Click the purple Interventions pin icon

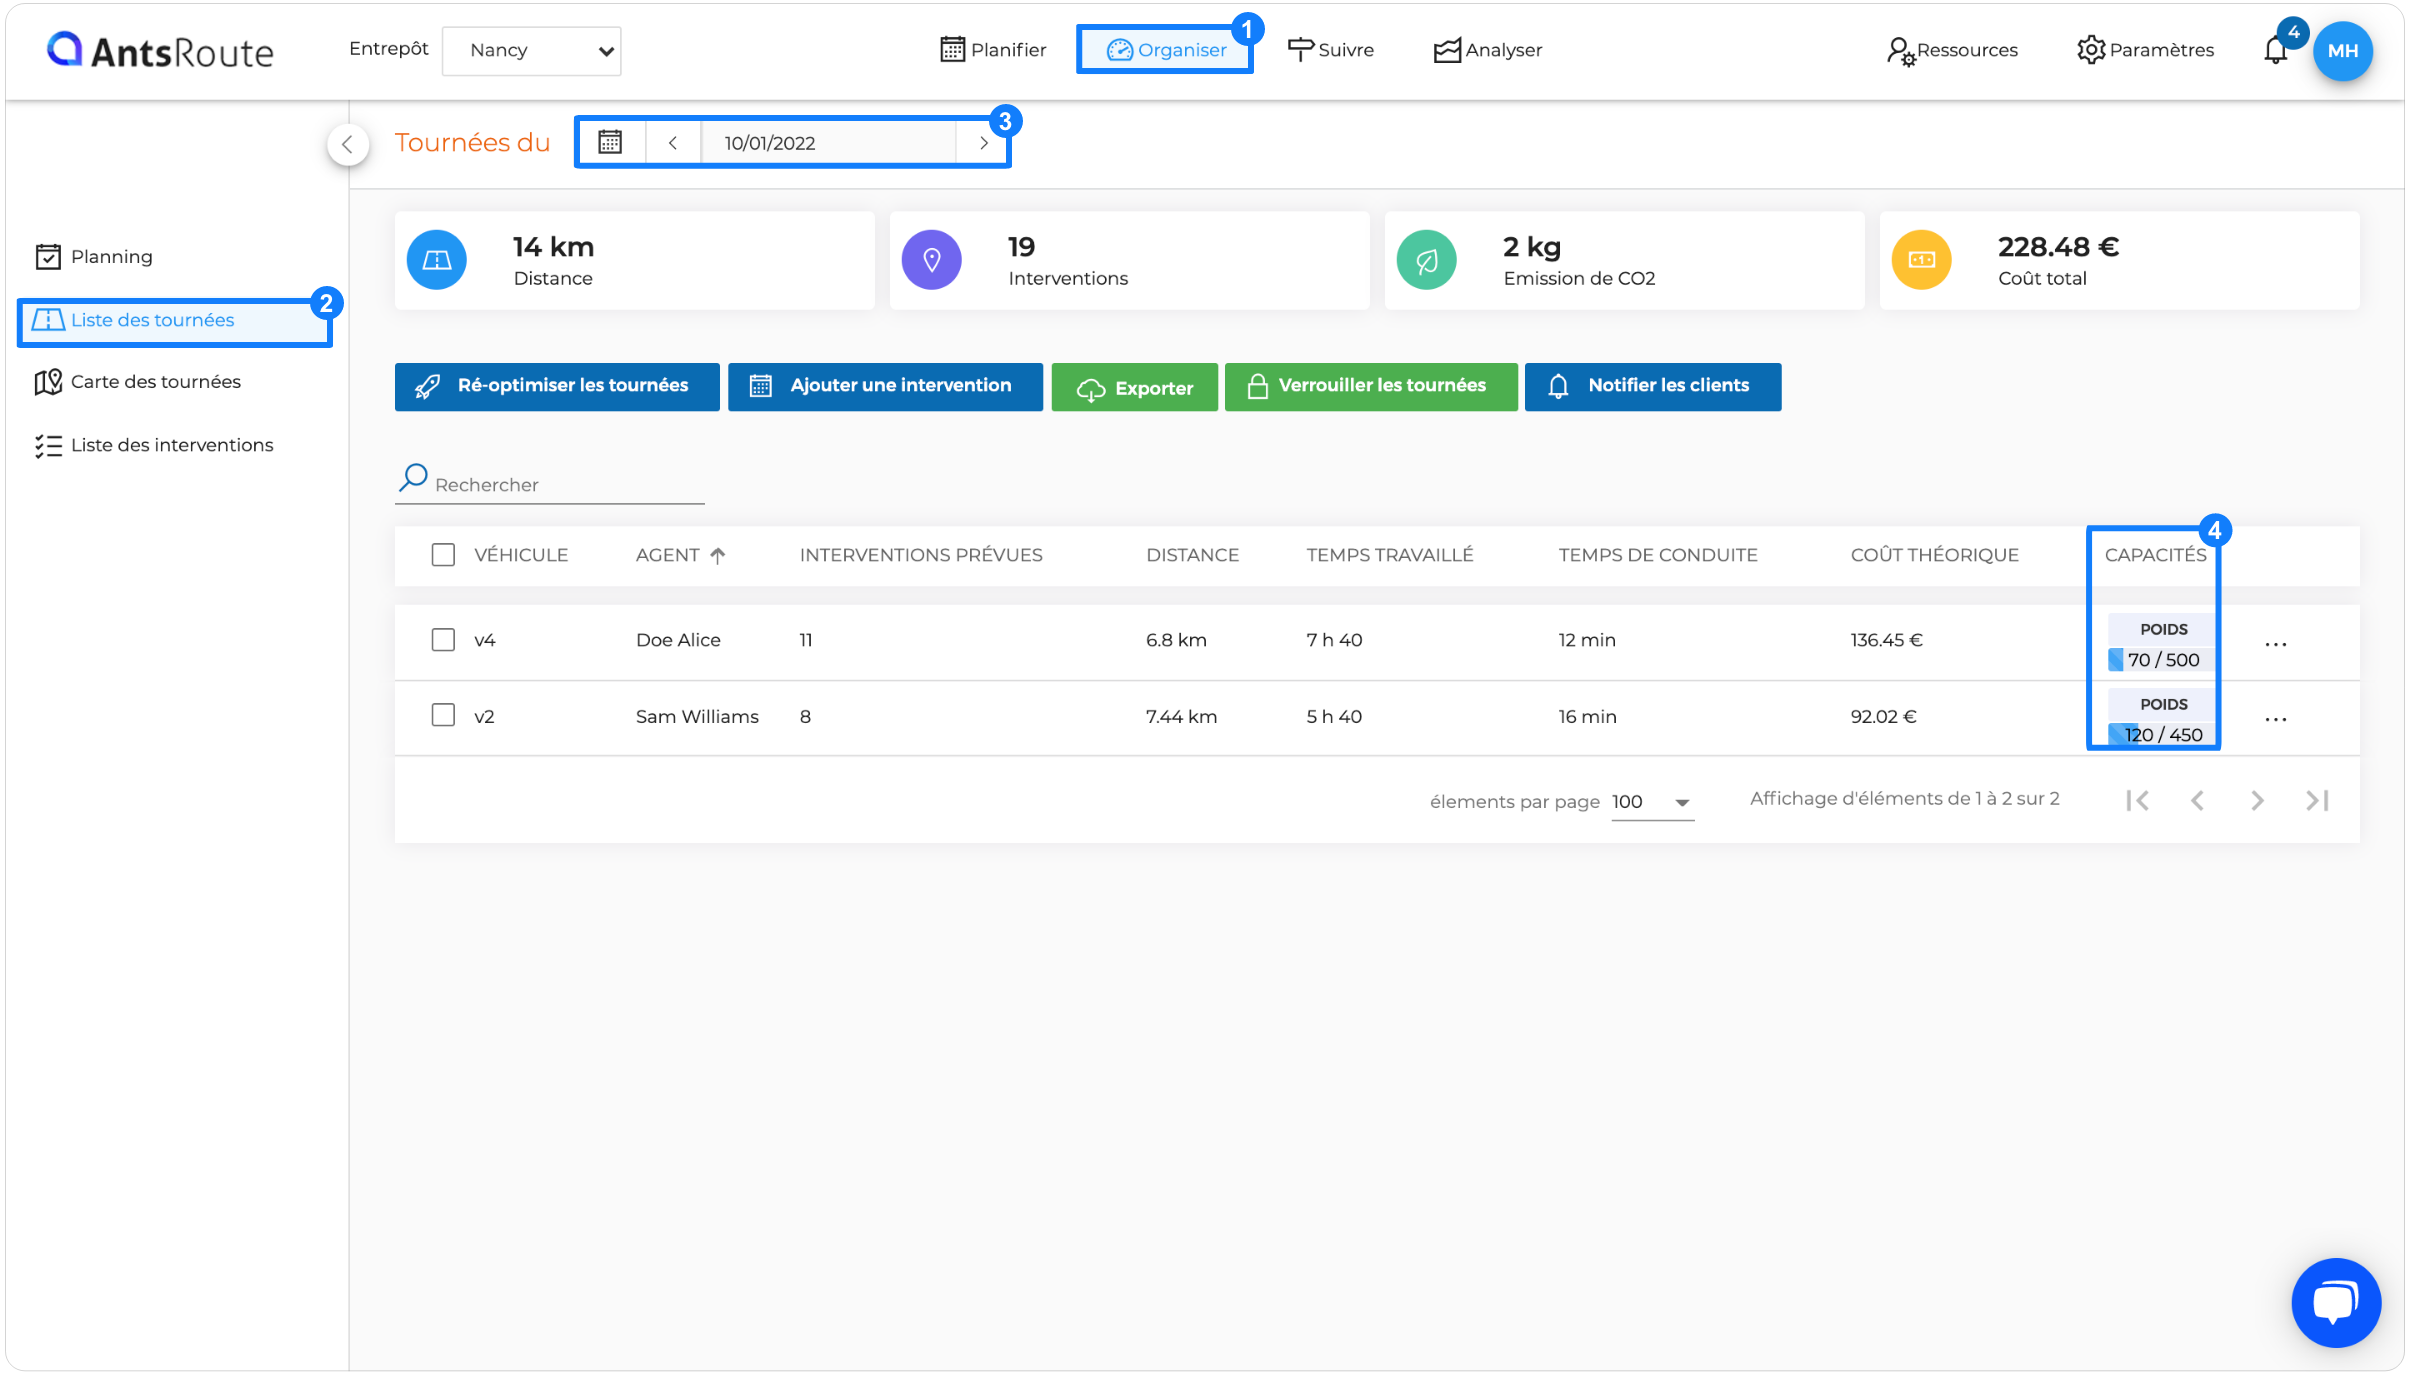(x=932, y=260)
